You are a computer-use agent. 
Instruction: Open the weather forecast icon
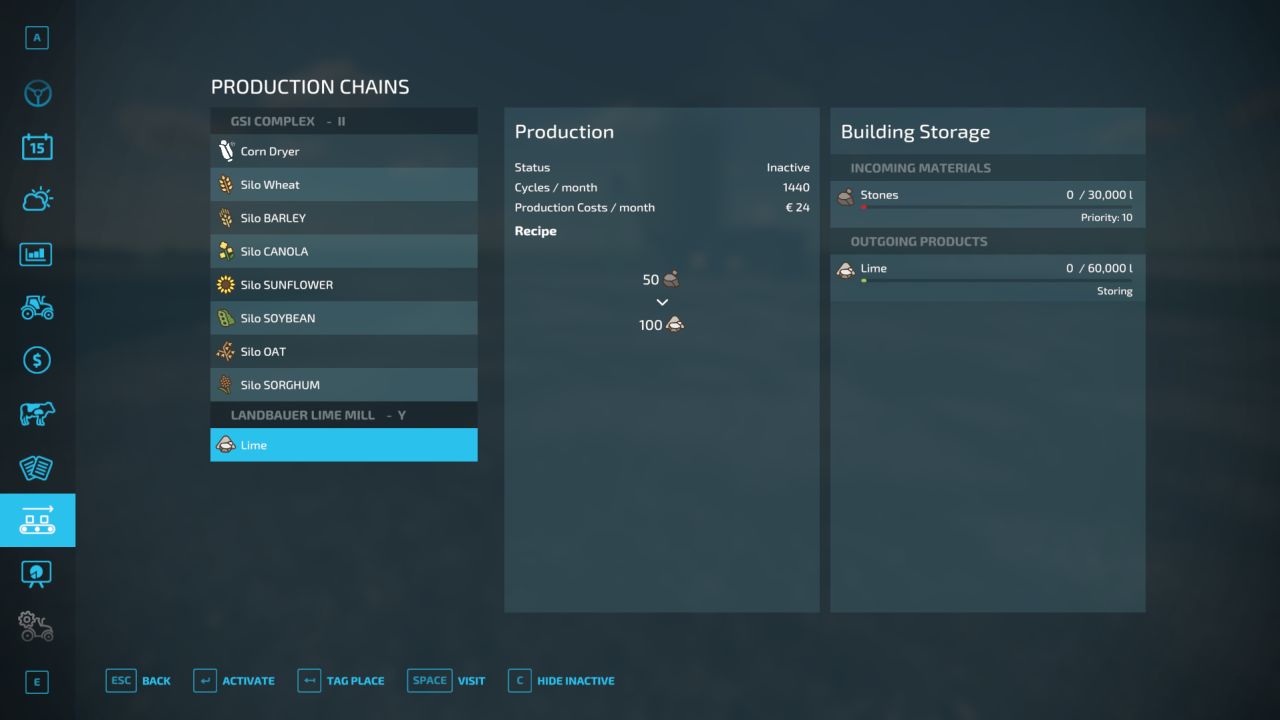[x=37, y=199]
